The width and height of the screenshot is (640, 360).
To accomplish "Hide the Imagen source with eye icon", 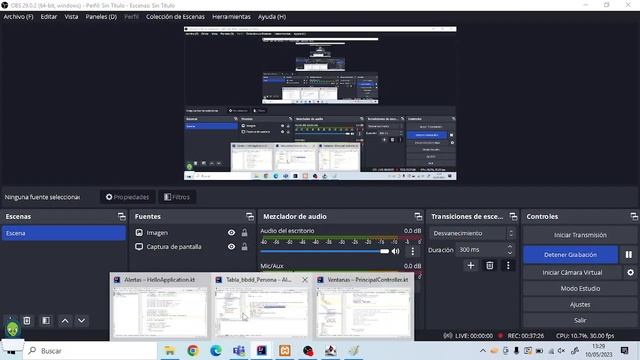I will point(231,233).
